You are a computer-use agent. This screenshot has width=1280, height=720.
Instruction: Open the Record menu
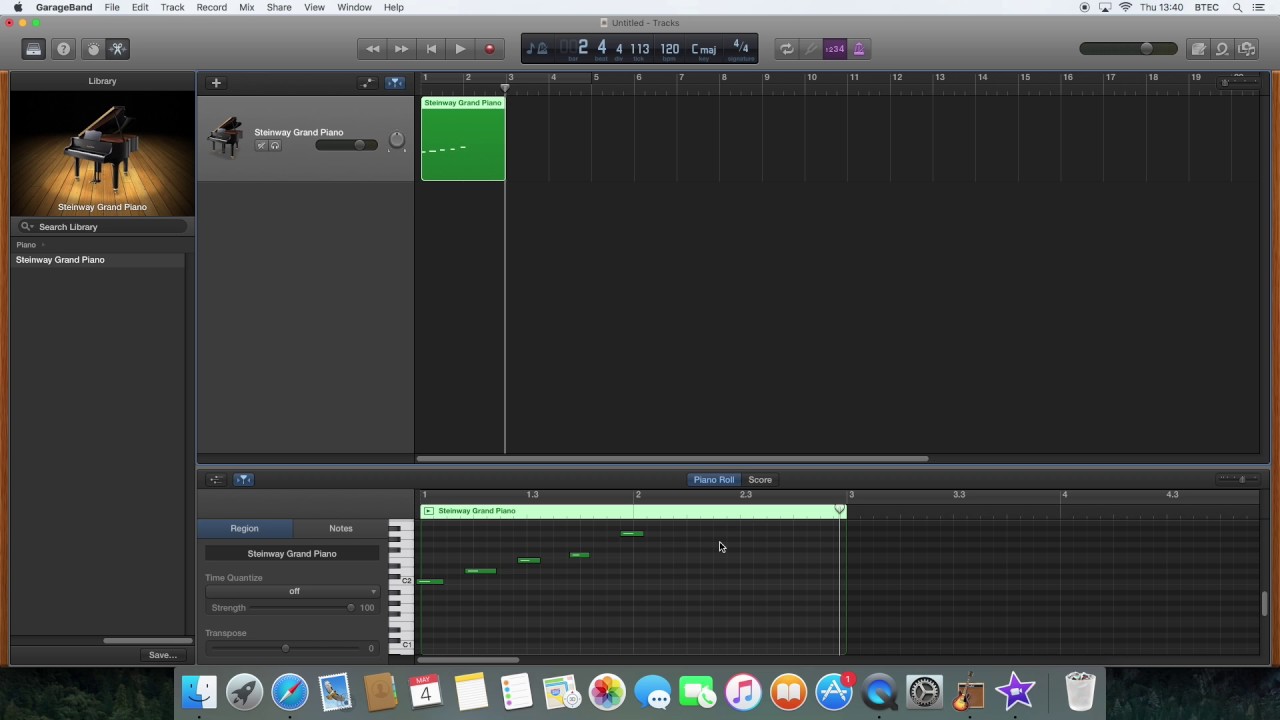[211, 7]
